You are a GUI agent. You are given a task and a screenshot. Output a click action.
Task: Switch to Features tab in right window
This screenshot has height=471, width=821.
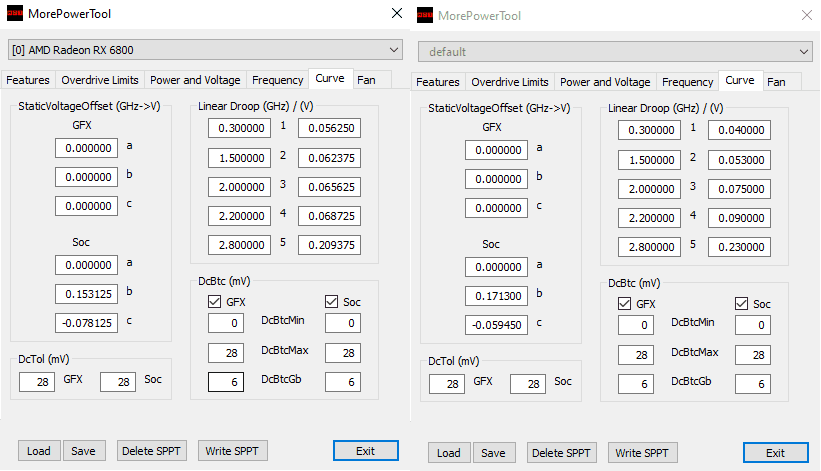438,82
